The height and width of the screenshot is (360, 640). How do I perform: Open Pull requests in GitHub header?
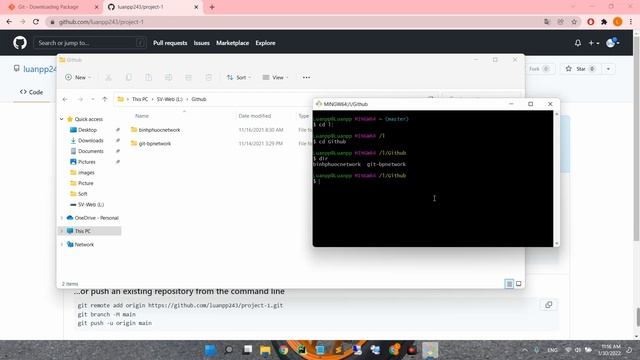point(170,43)
